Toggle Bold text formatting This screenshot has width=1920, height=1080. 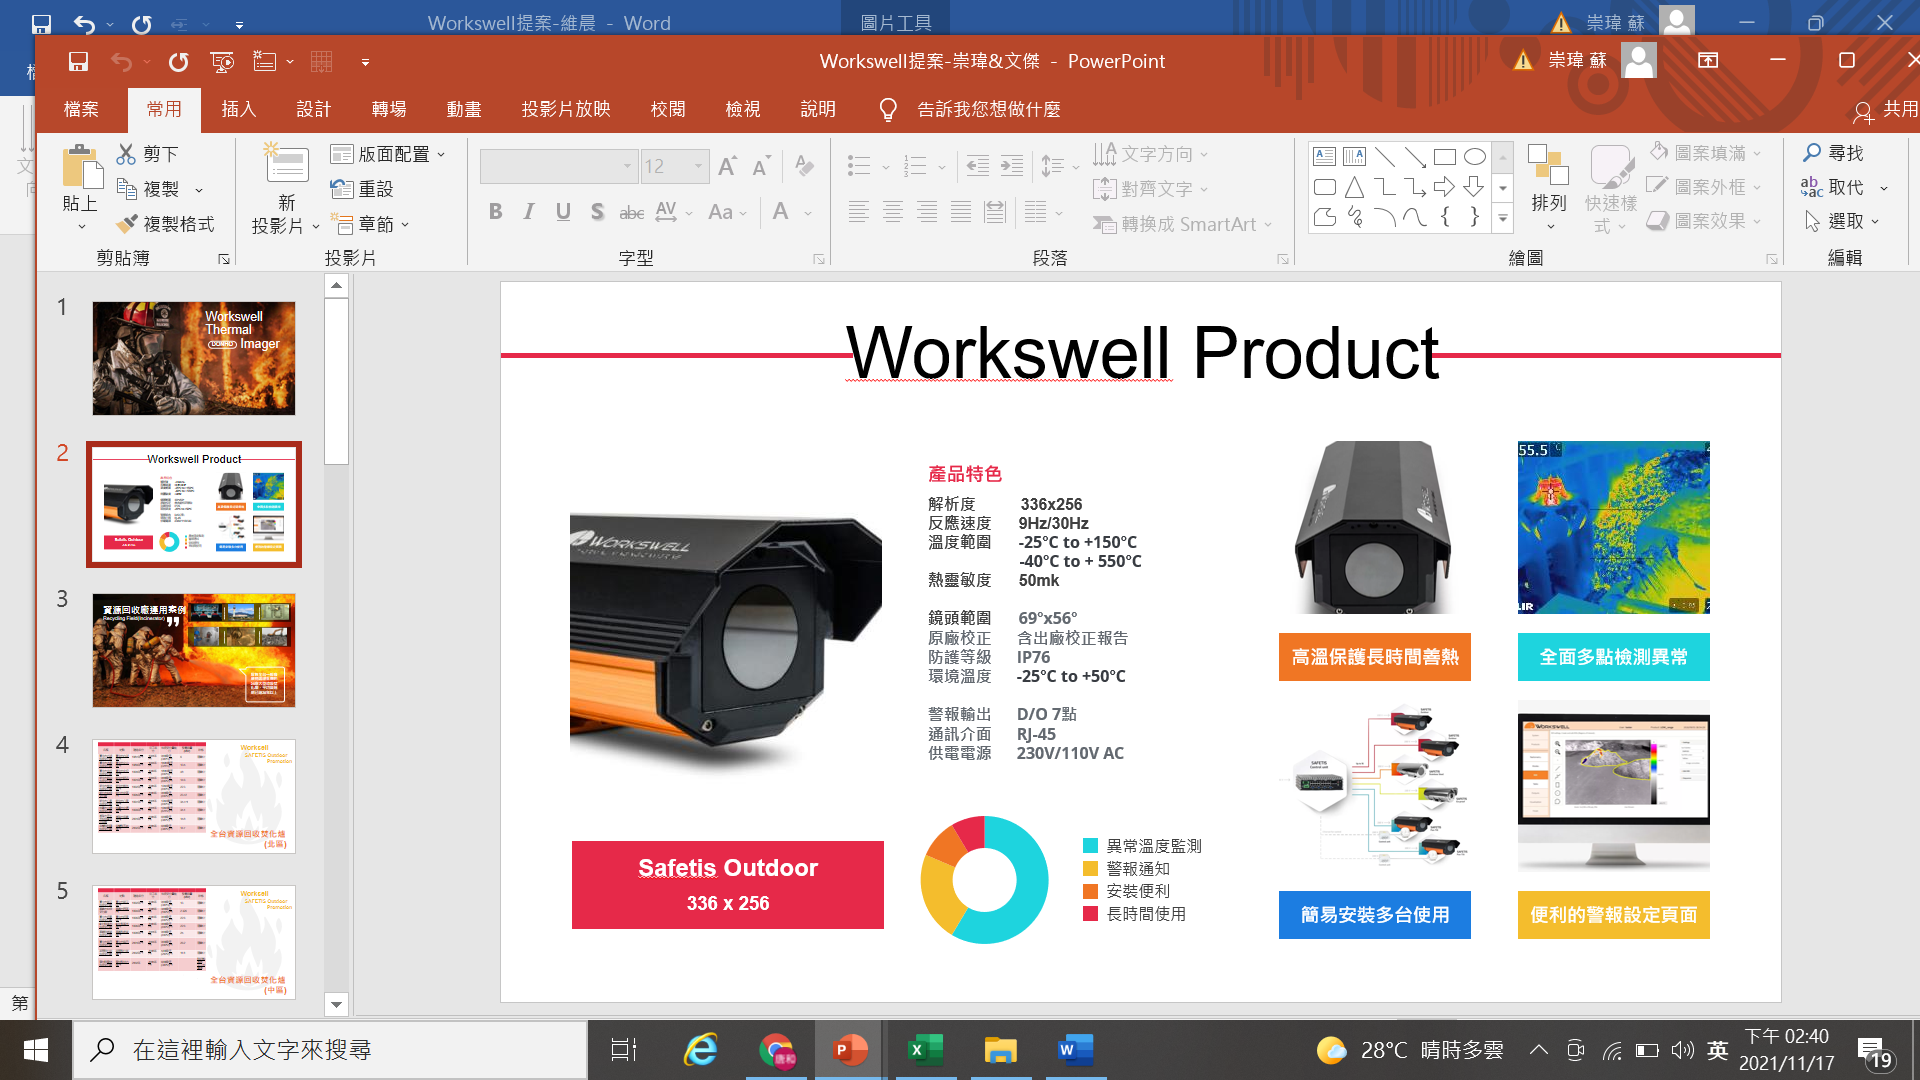point(495,212)
